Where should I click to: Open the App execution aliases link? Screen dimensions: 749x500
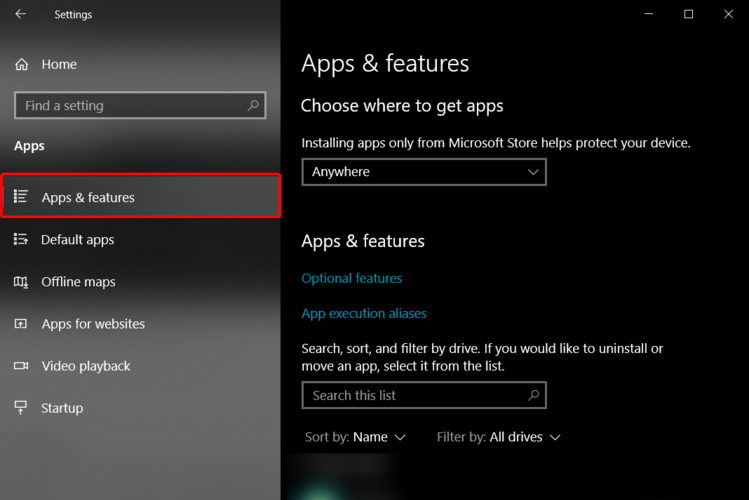point(364,313)
